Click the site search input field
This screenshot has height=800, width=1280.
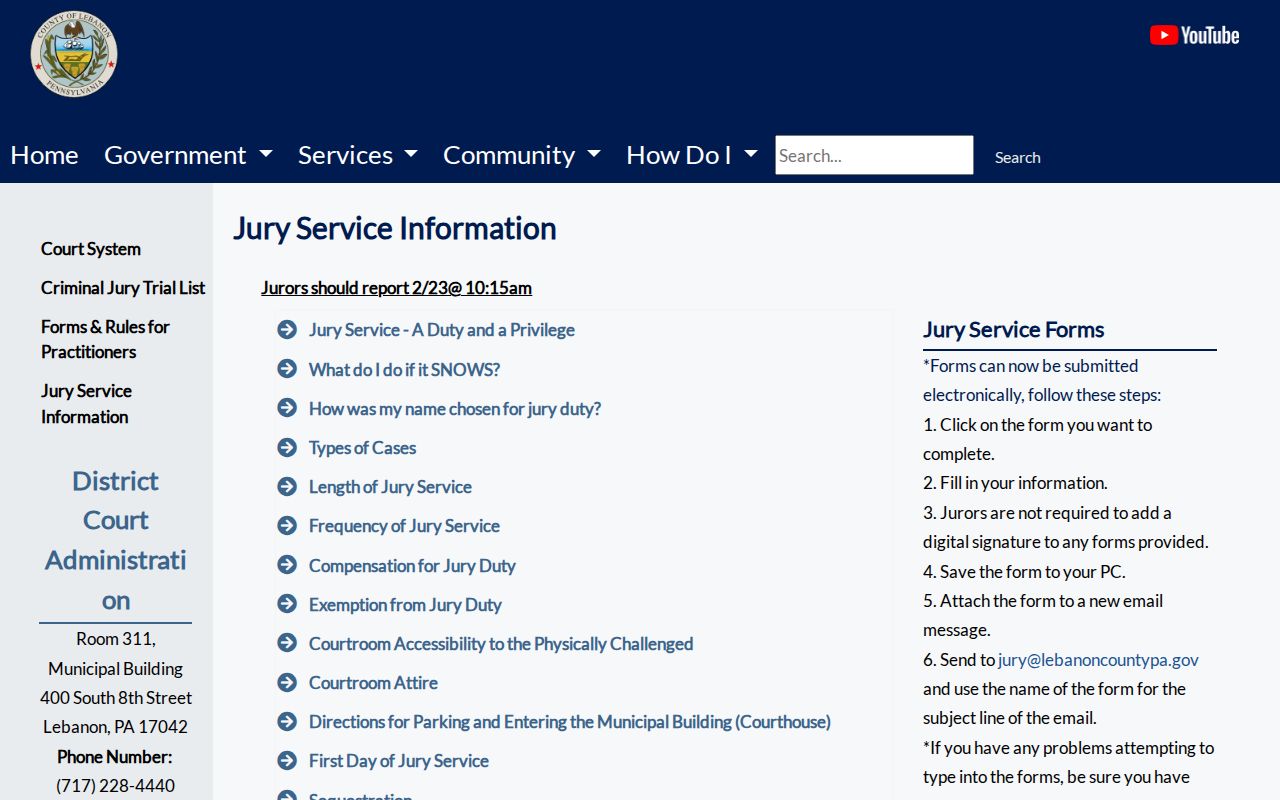(x=874, y=155)
